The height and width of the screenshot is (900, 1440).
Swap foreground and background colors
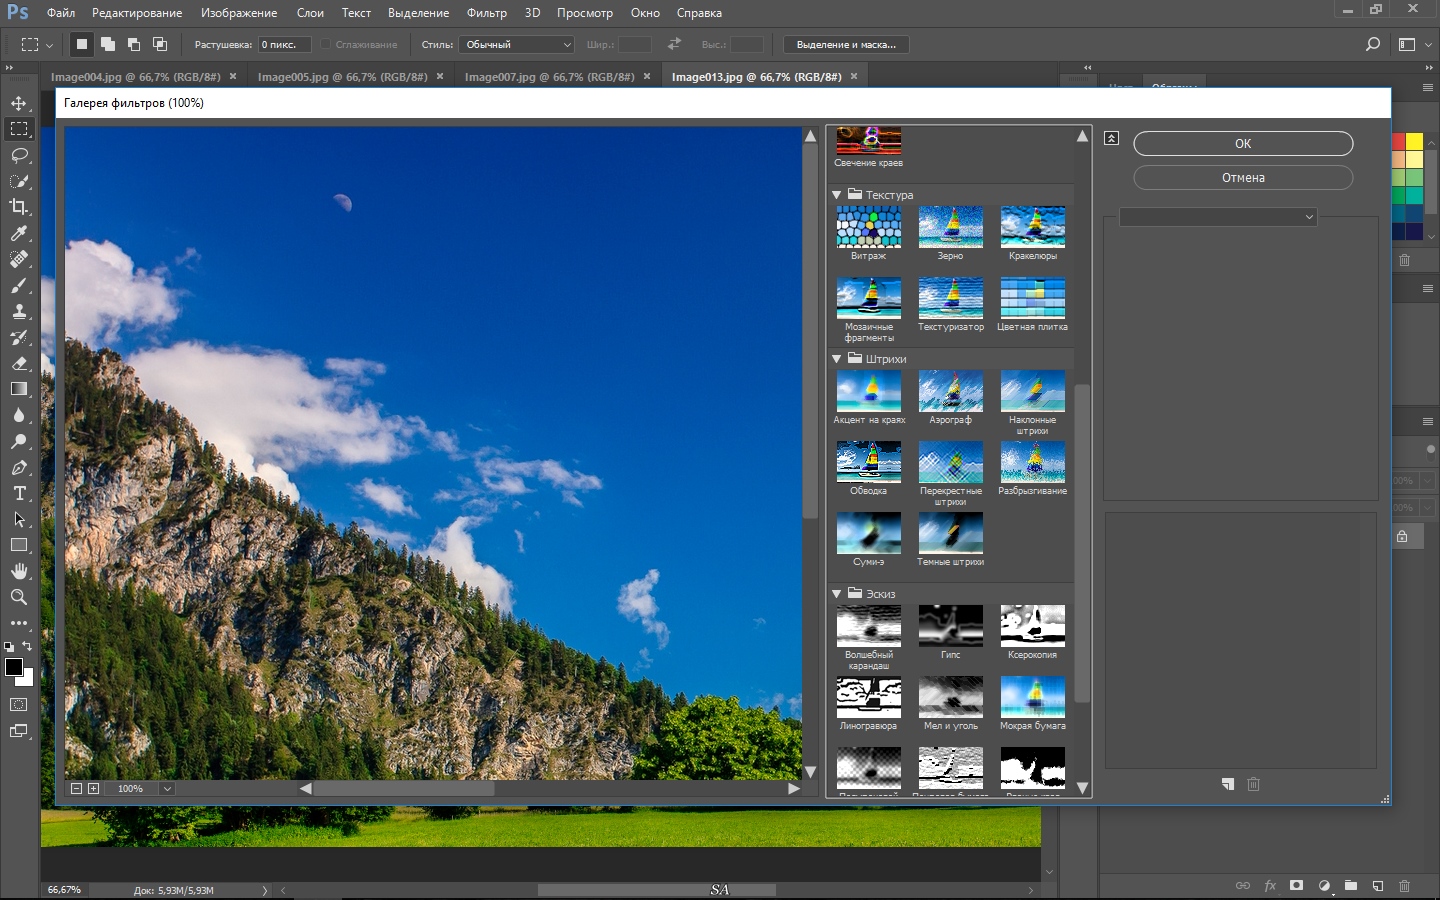click(28, 647)
